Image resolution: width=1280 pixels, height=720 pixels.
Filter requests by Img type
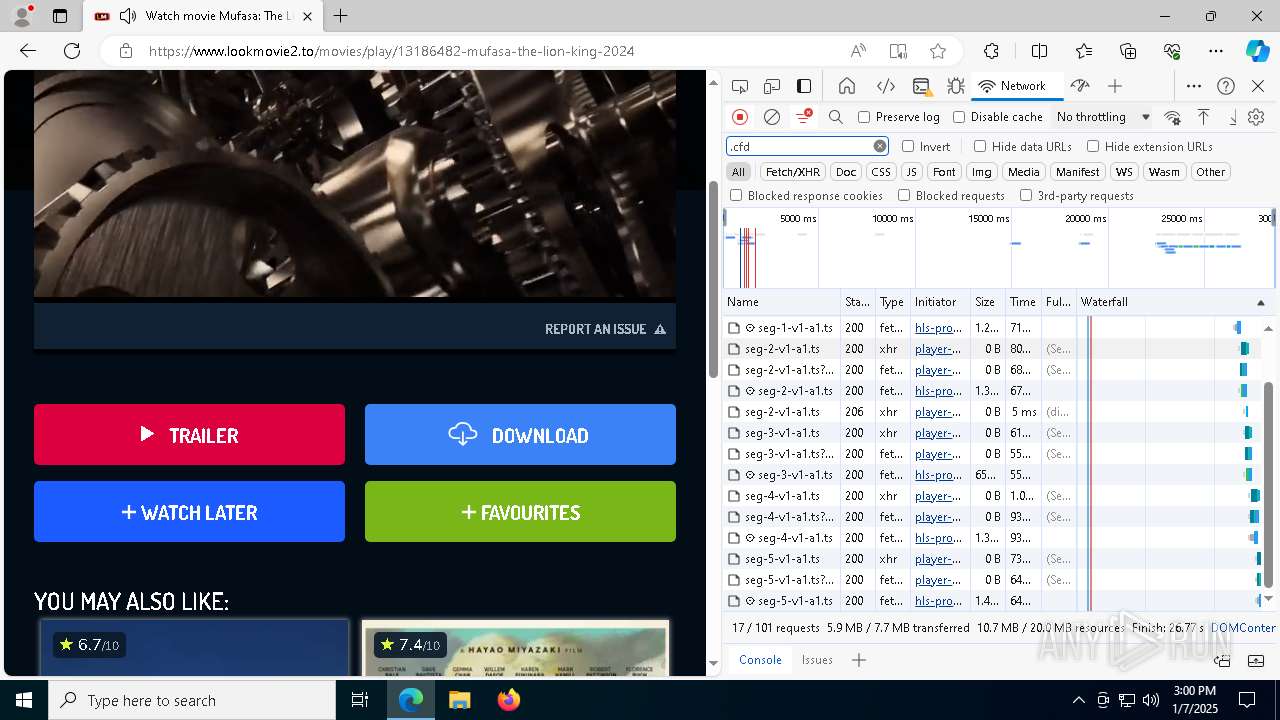tap(982, 172)
